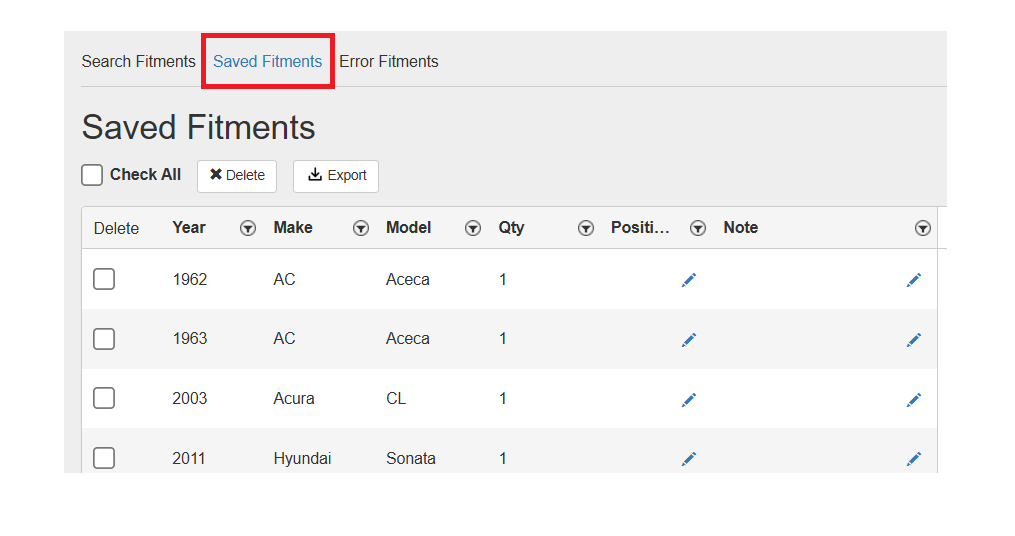
Task: Click the year cell 2011
Action: (x=188, y=459)
